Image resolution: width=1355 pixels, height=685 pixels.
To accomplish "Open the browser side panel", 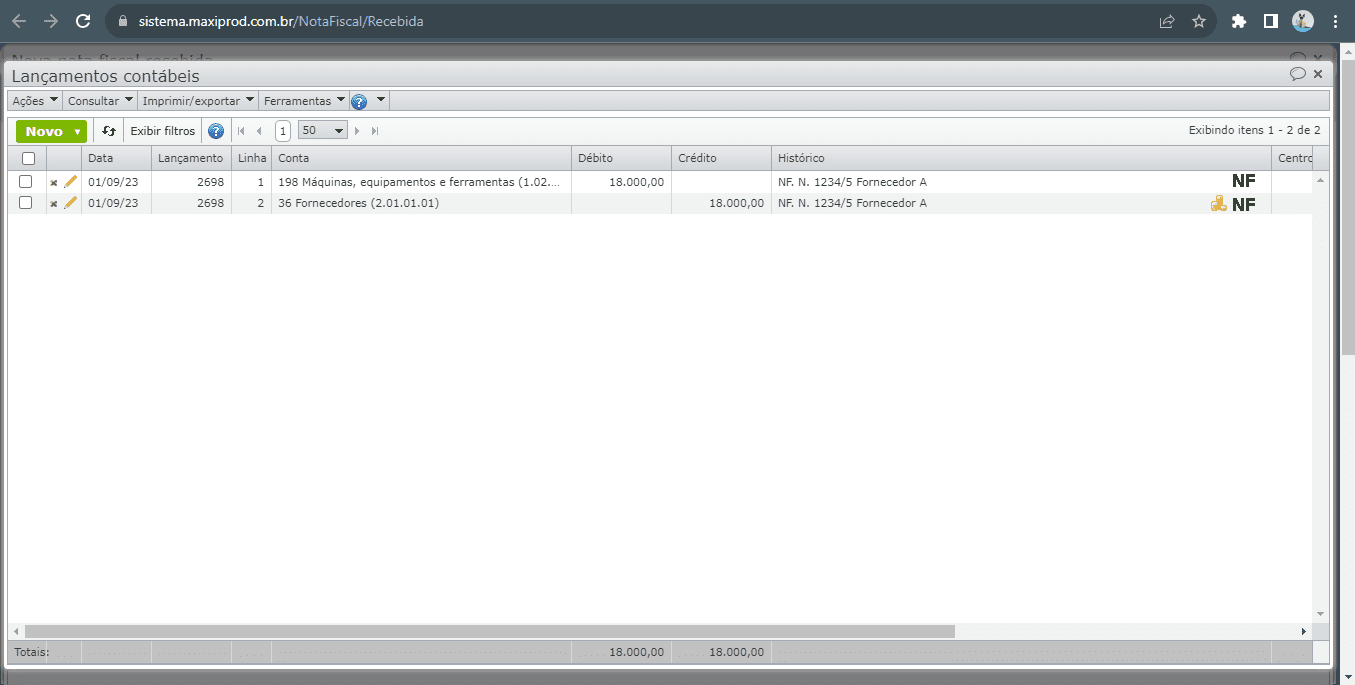I will coord(1270,21).
